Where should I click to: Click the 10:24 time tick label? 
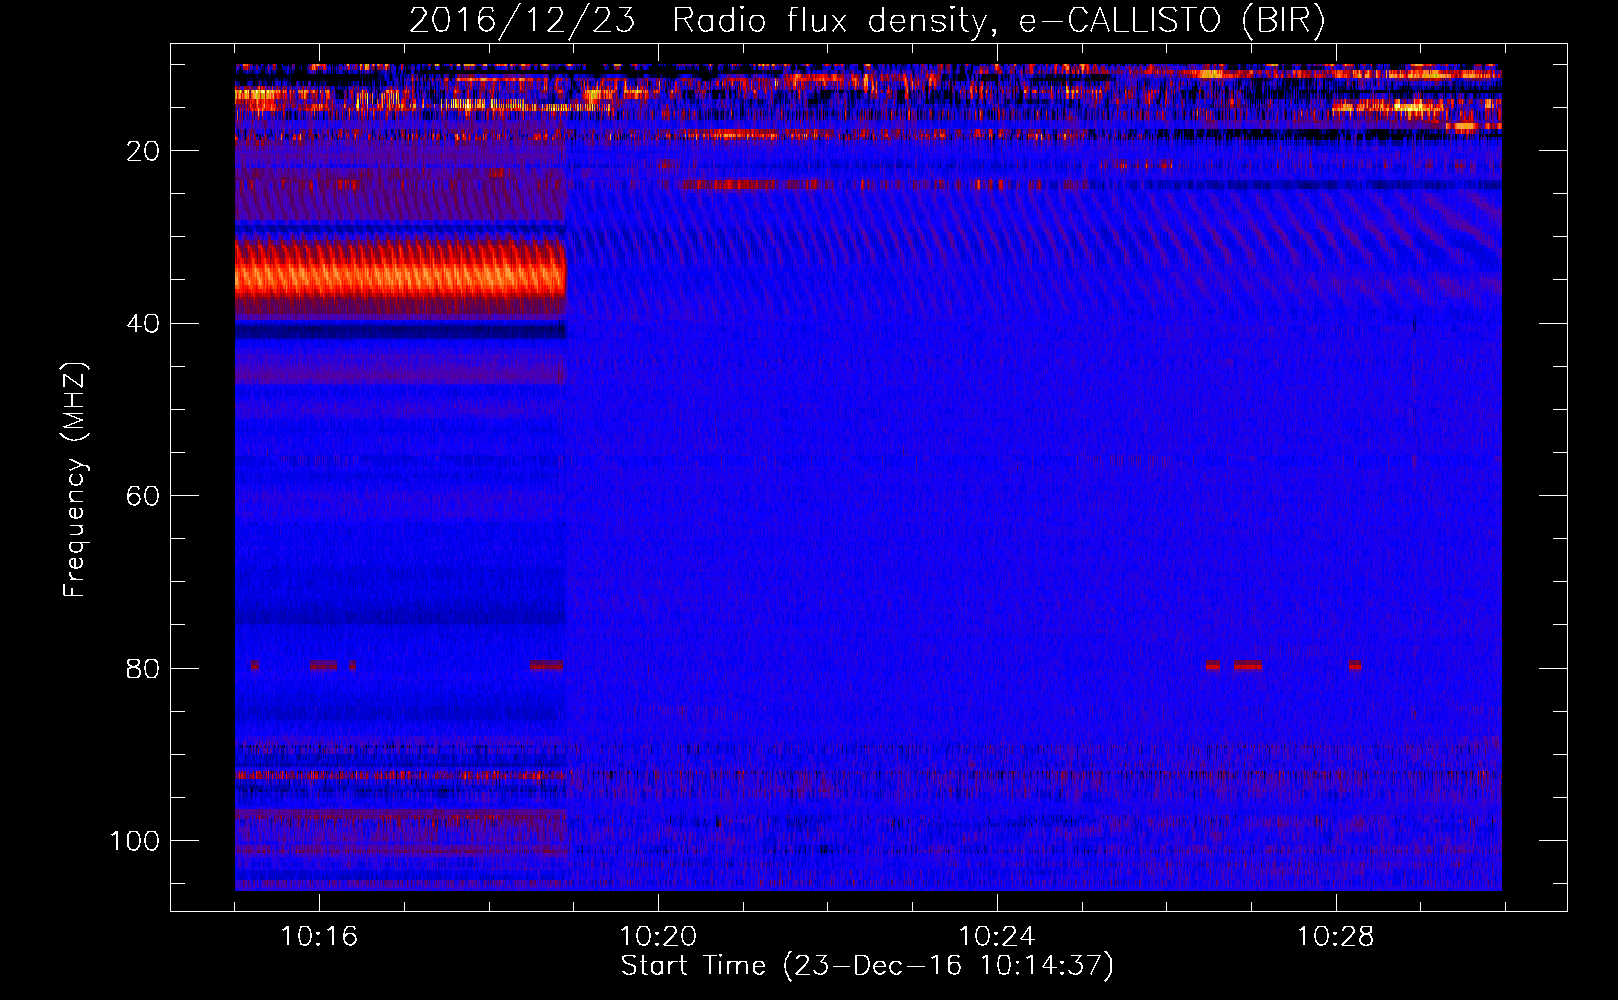pyautogui.click(x=997, y=936)
